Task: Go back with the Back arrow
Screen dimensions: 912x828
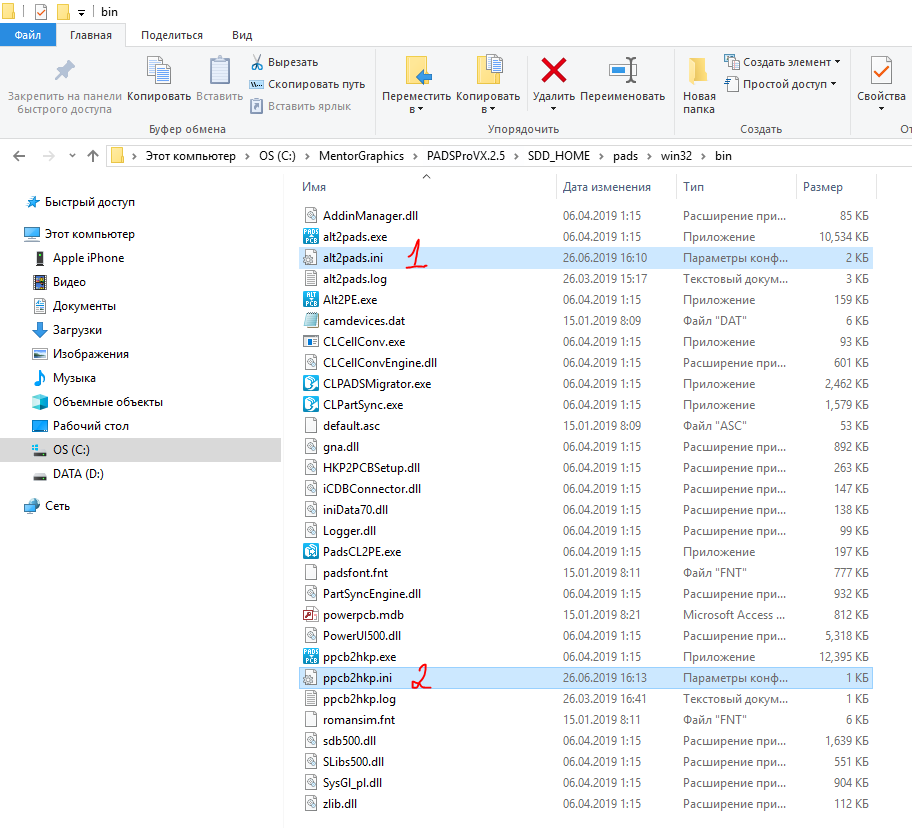Action: (19, 156)
